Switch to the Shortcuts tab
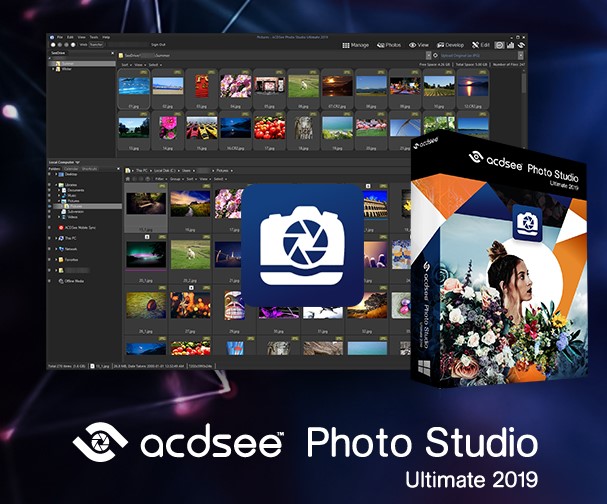This screenshot has width=607, height=504. (x=89, y=169)
